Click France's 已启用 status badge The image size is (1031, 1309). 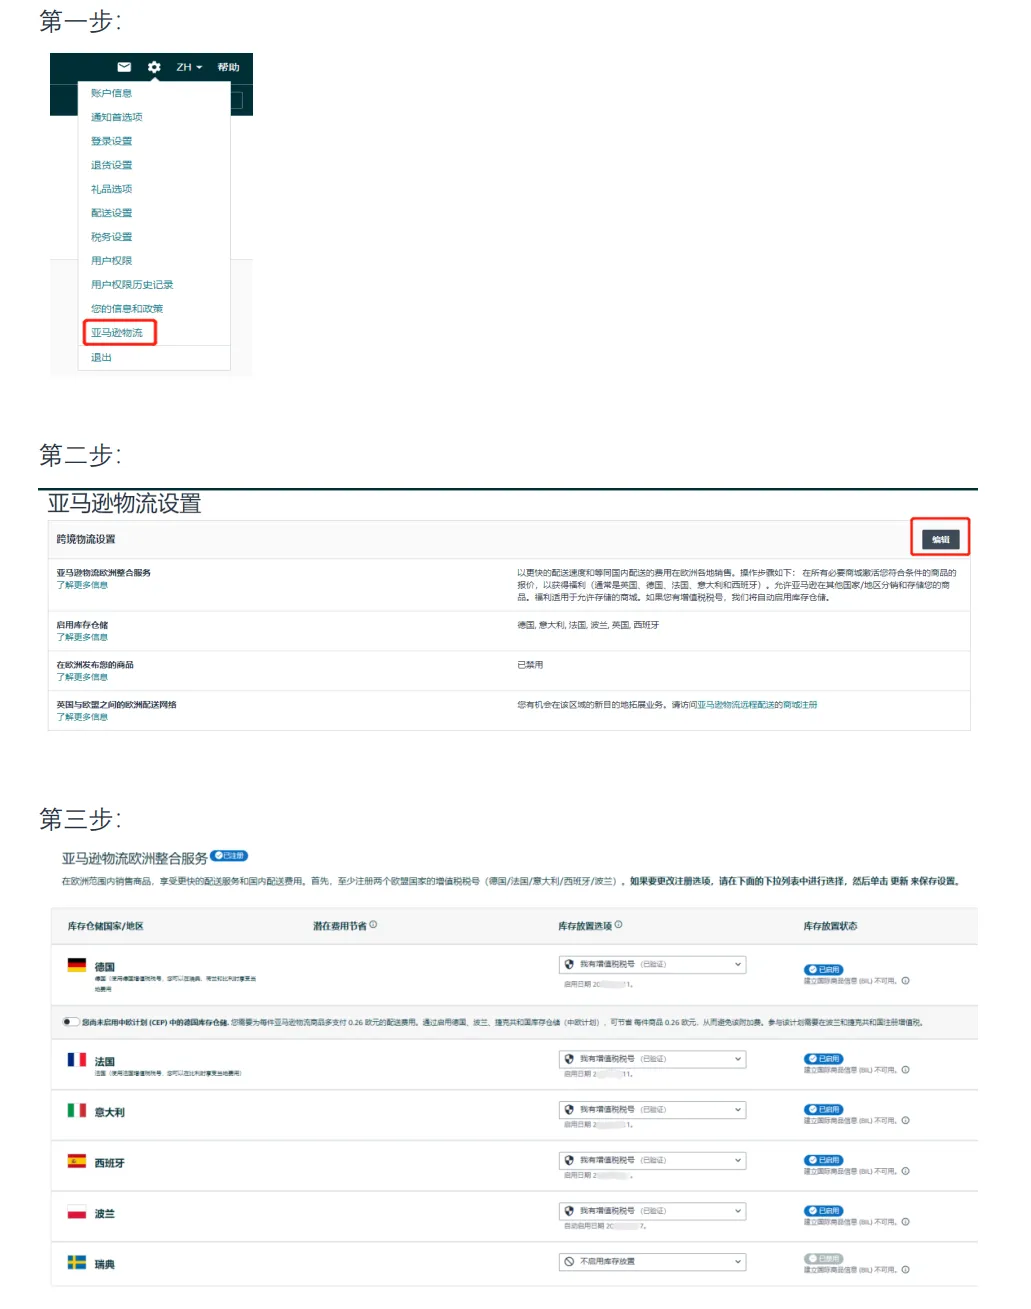click(824, 1059)
